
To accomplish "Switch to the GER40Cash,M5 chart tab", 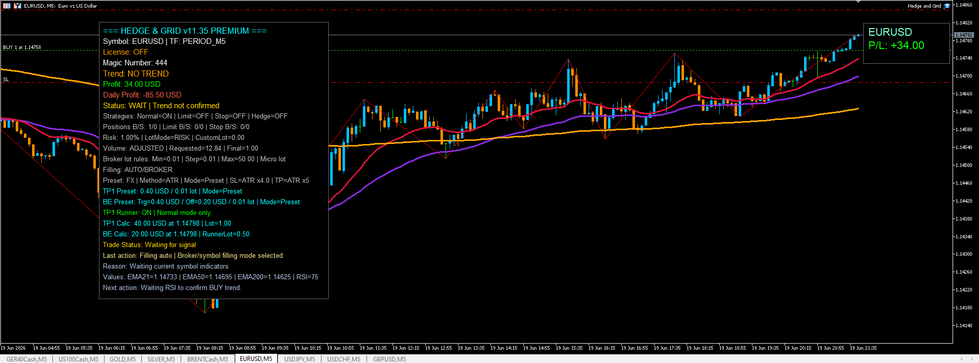I will tap(26, 359).
